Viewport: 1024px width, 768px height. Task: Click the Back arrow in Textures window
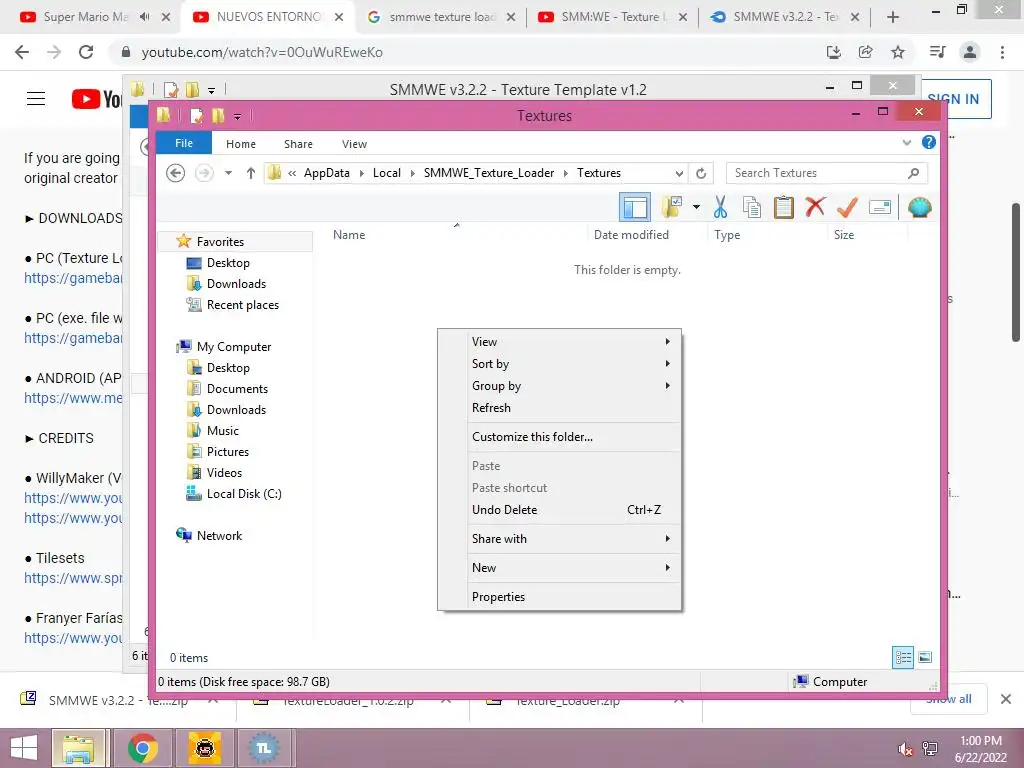click(175, 173)
